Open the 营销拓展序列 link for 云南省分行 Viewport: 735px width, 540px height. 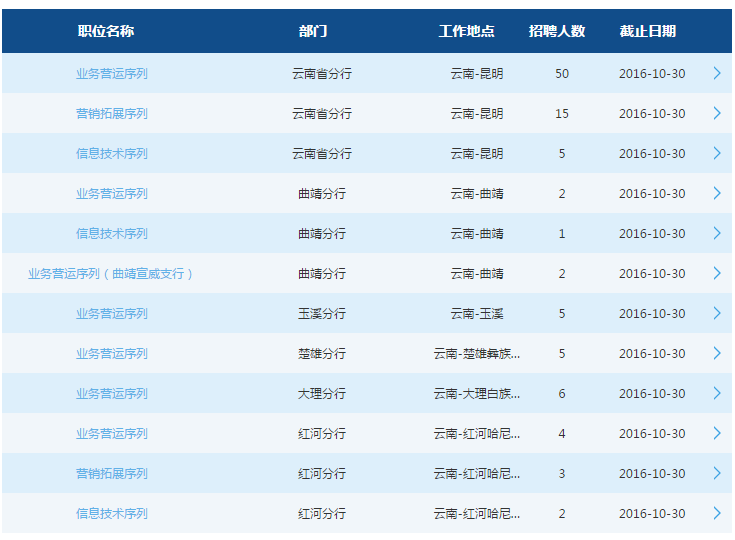112,114
